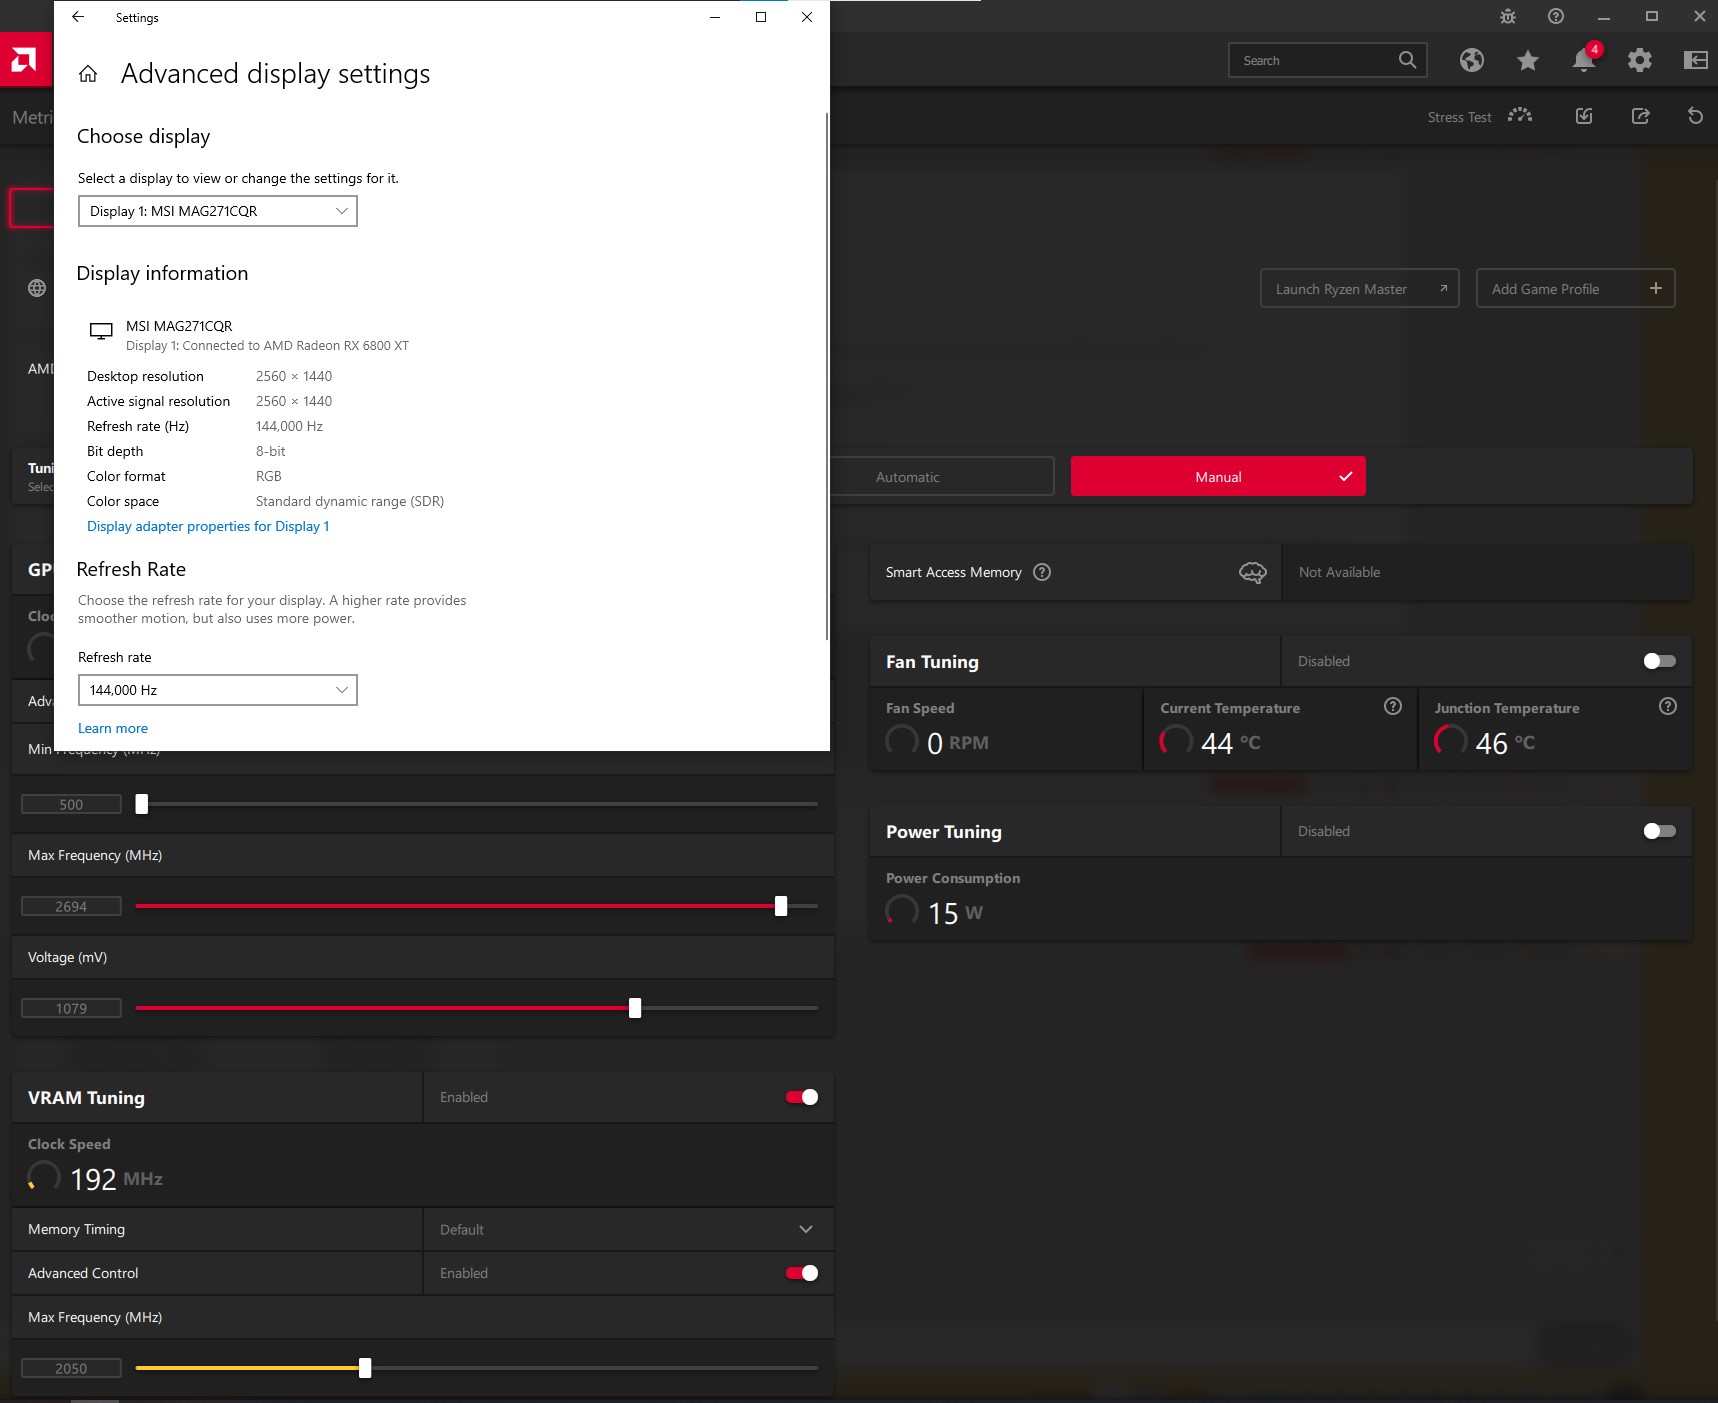
Task: Click the search magnifier icon
Action: pos(1407,60)
